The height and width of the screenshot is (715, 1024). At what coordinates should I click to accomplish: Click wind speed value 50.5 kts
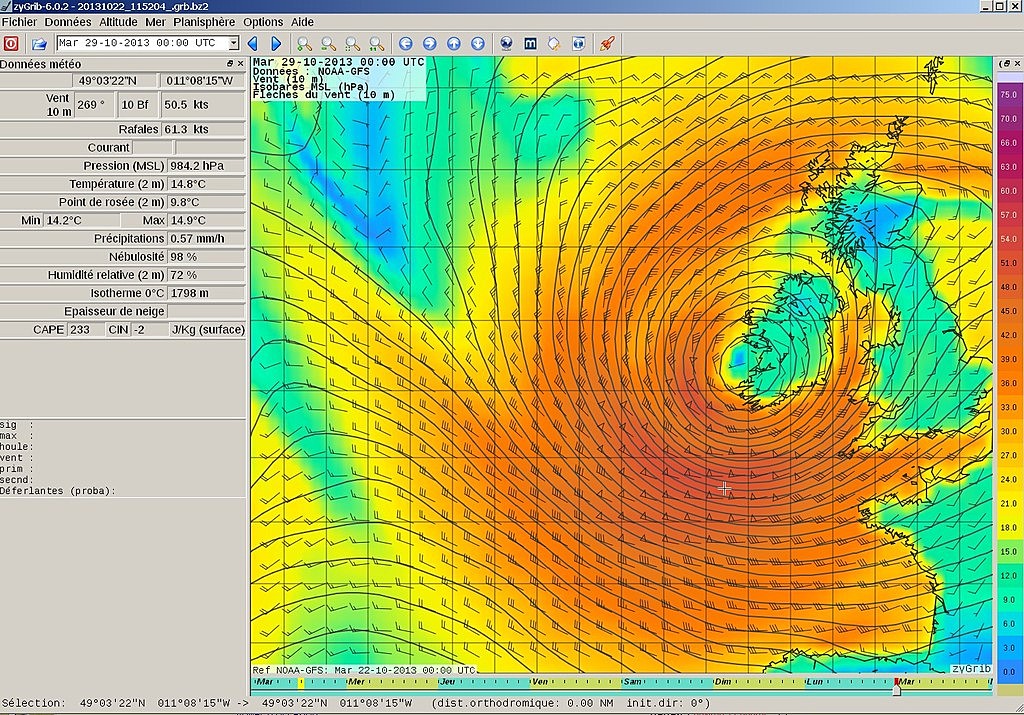(202, 104)
